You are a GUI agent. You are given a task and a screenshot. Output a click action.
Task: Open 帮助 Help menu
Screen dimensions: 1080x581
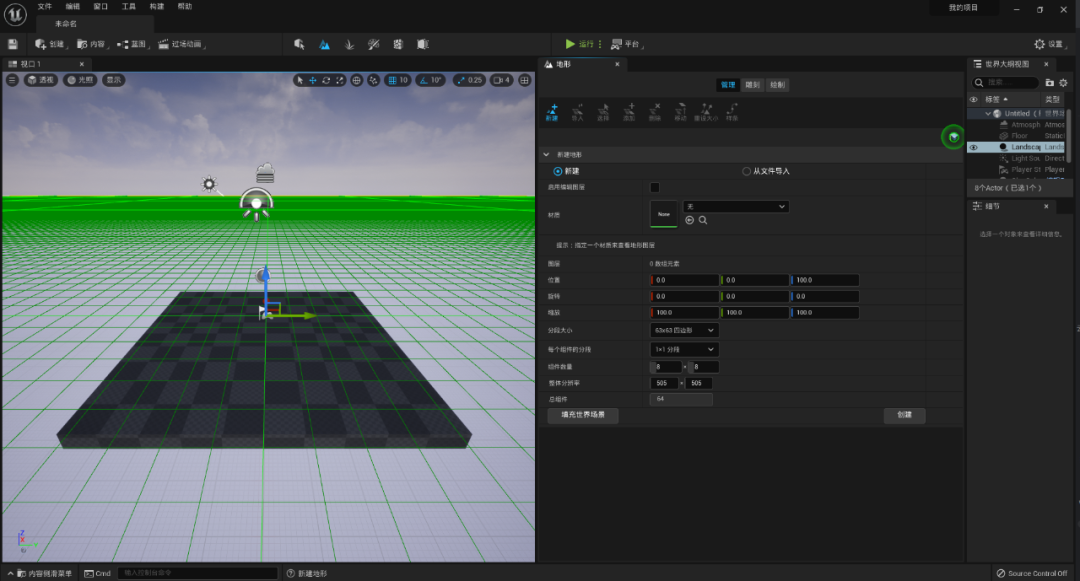click(185, 6)
